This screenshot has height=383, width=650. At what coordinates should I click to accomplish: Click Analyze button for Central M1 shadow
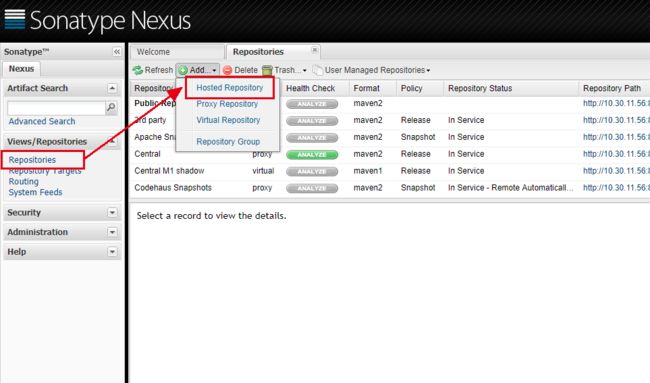click(312, 171)
